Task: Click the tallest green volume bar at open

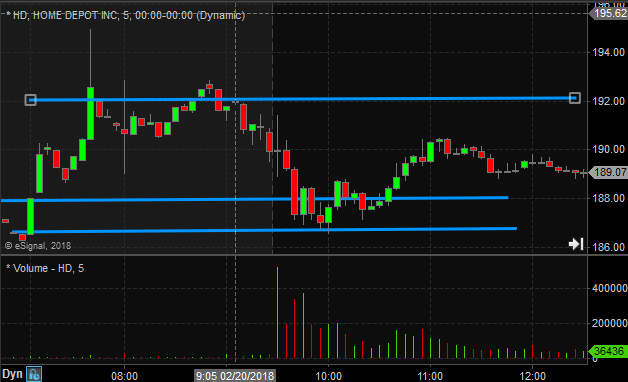Action: (x=277, y=312)
